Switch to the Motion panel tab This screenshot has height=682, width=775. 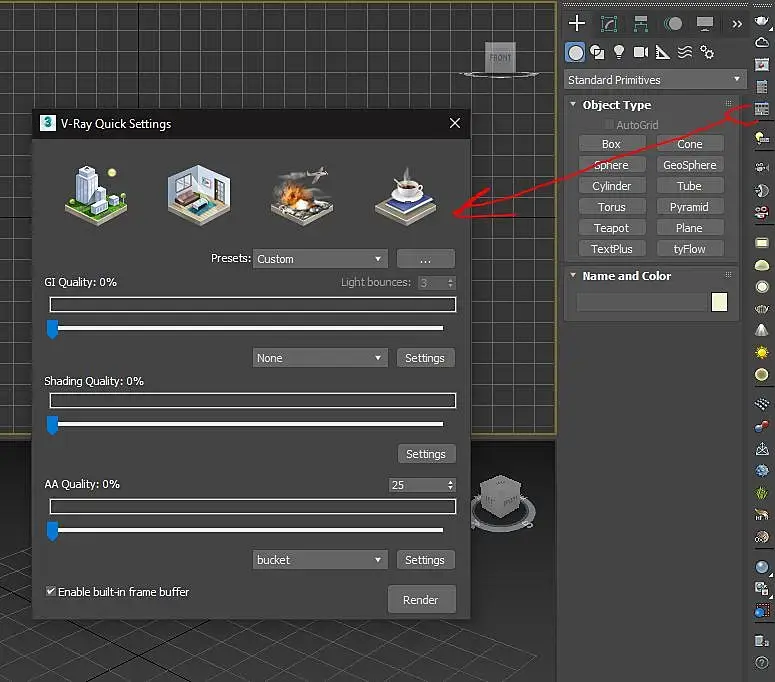[x=673, y=23]
